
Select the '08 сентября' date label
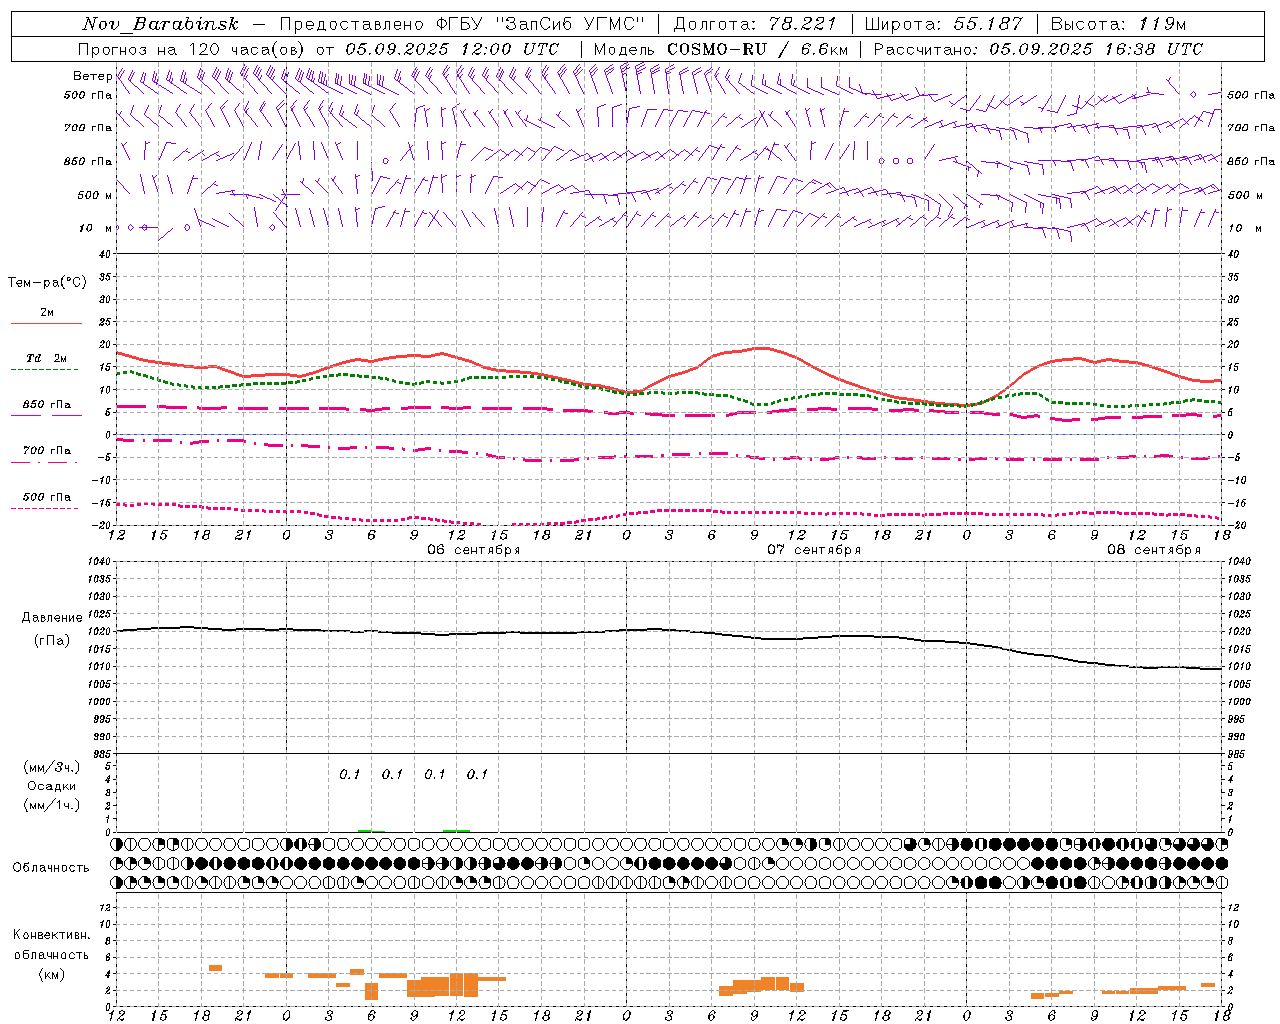tap(1154, 550)
